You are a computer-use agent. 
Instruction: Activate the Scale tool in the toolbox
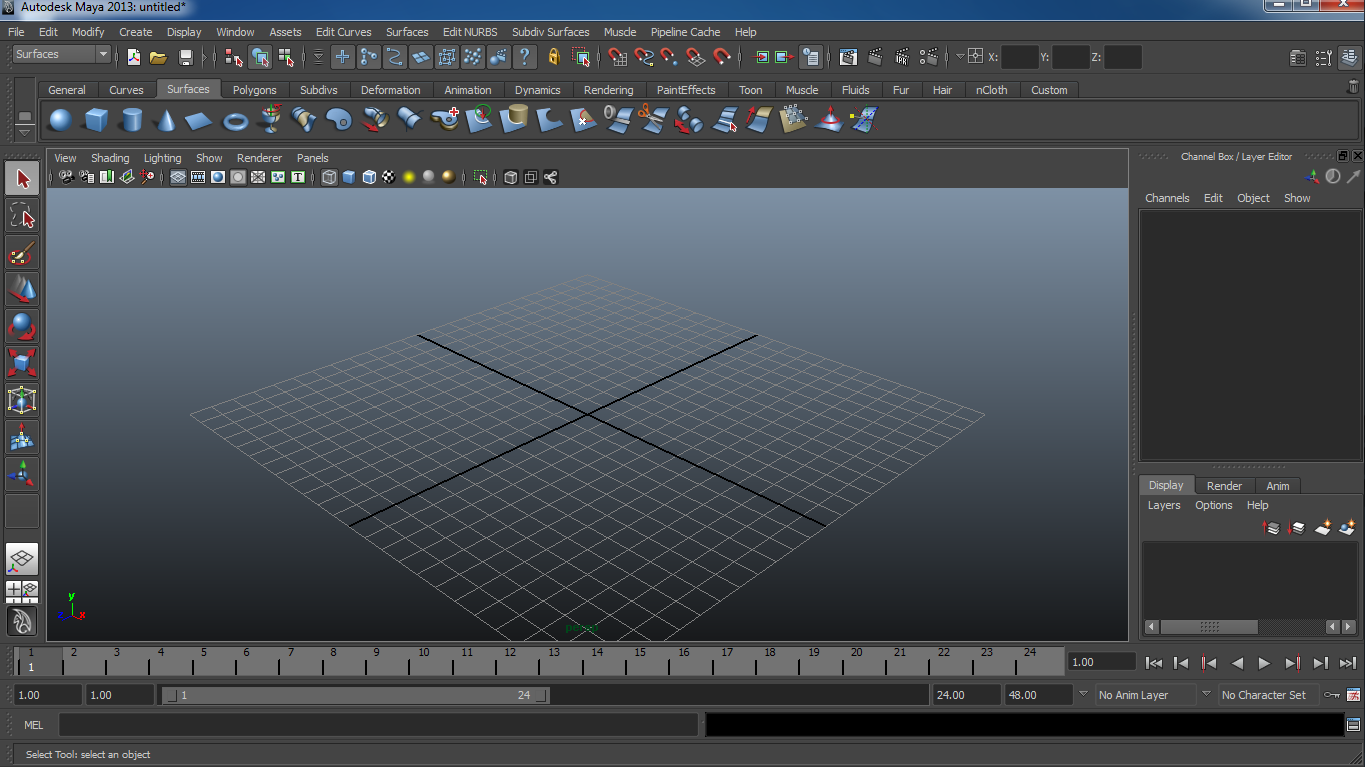coord(22,363)
